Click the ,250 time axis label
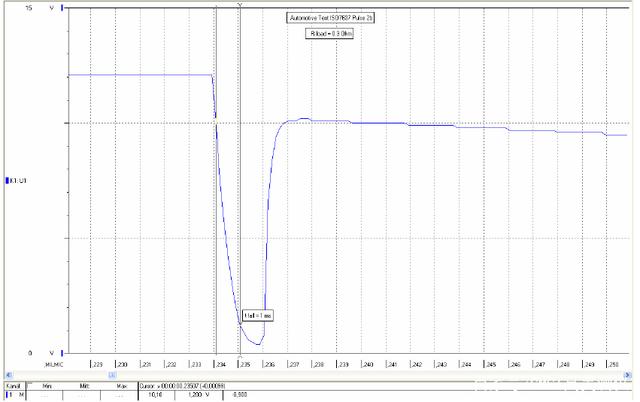 tap(613, 364)
